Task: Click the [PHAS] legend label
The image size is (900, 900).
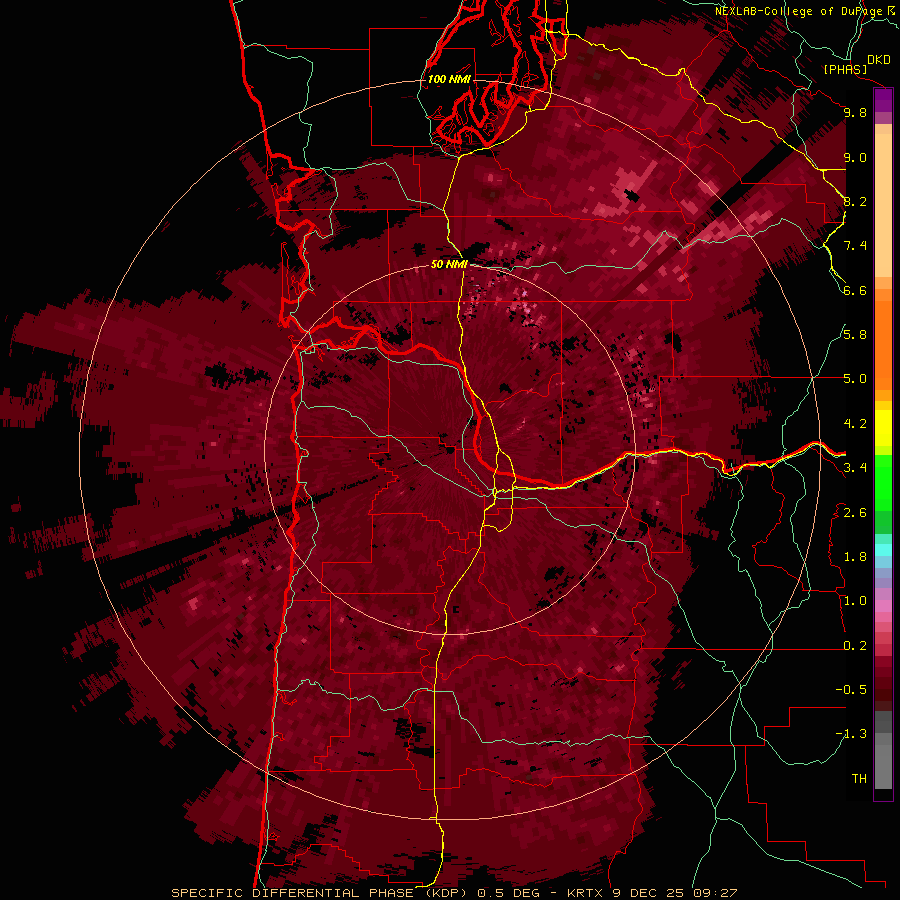Action: (845, 69)
